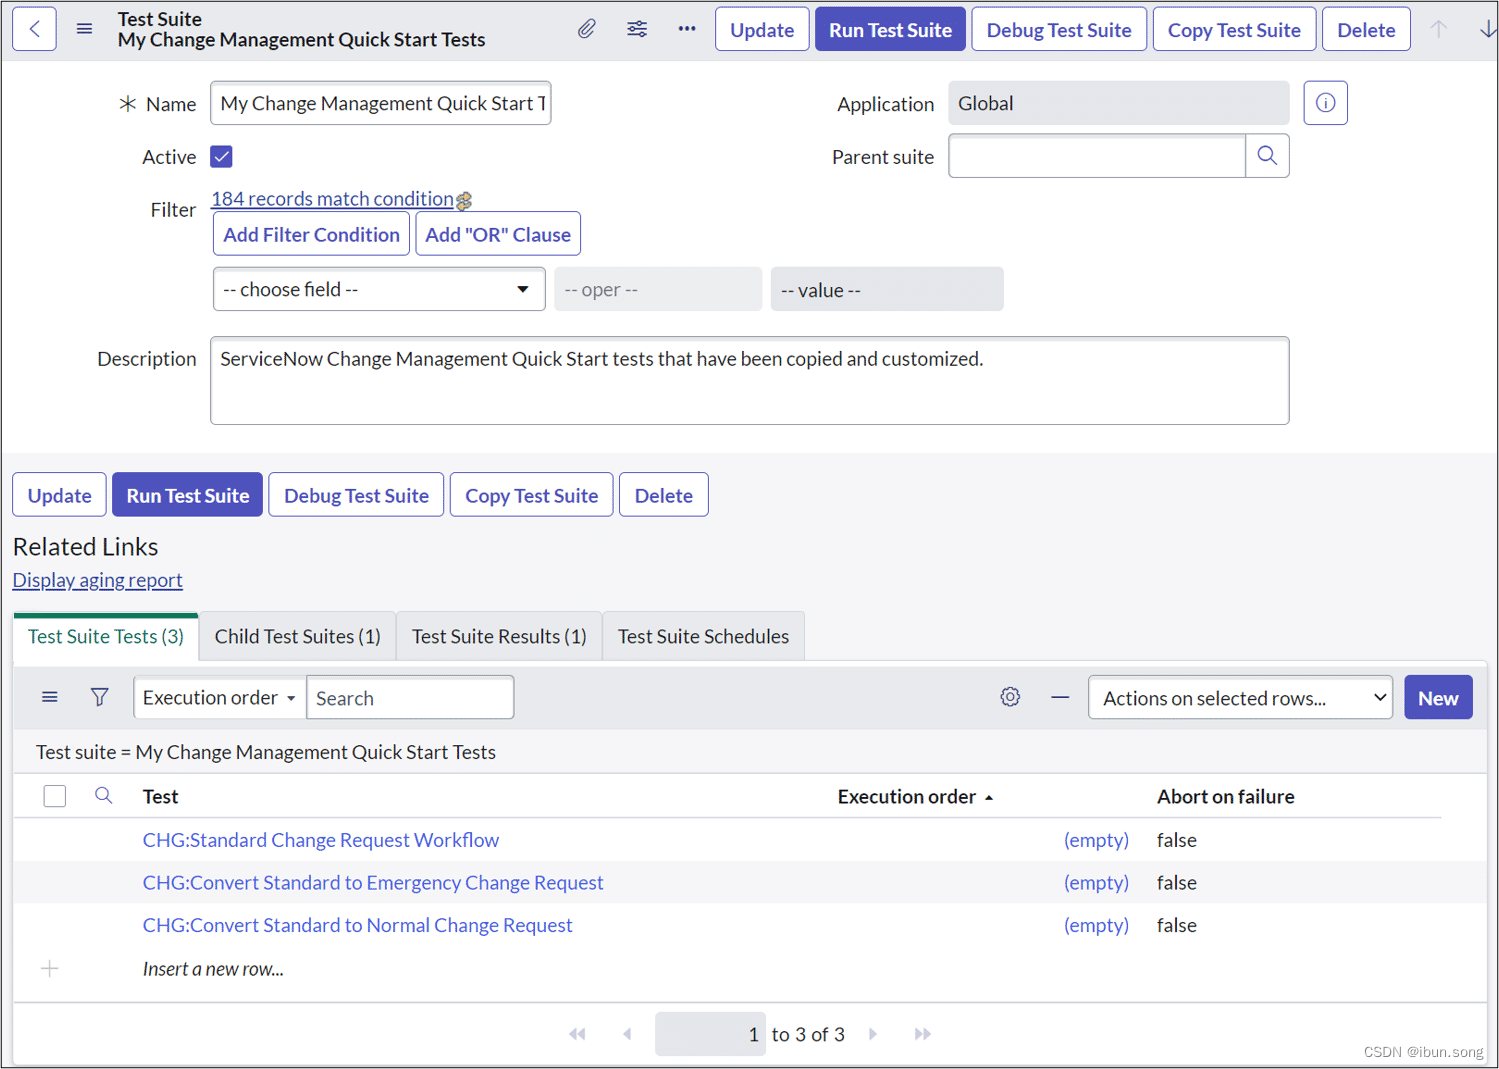Click the filter value field
The width and height of the screenshot is (1499, 1069).
887,289
